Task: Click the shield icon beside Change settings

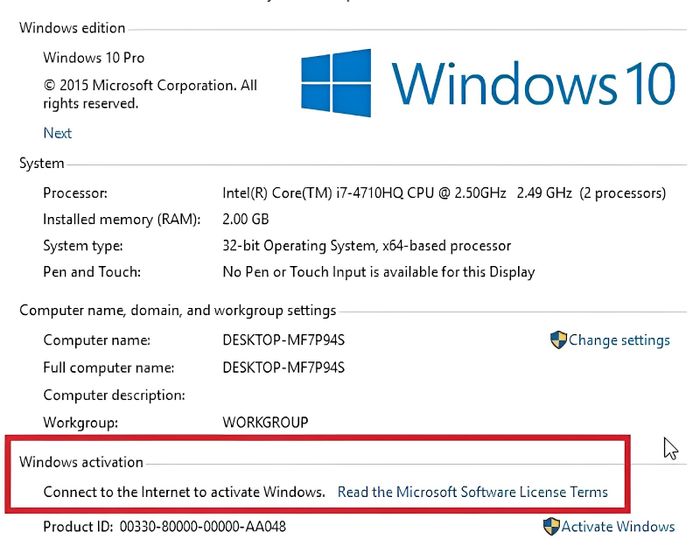Action: pos(558,340)
